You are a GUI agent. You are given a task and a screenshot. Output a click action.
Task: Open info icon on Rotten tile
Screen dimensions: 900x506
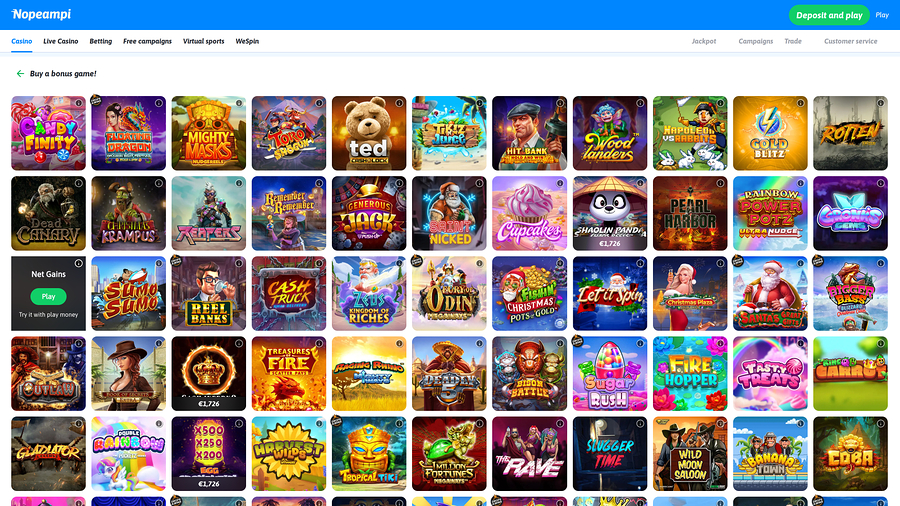point(880,103)
